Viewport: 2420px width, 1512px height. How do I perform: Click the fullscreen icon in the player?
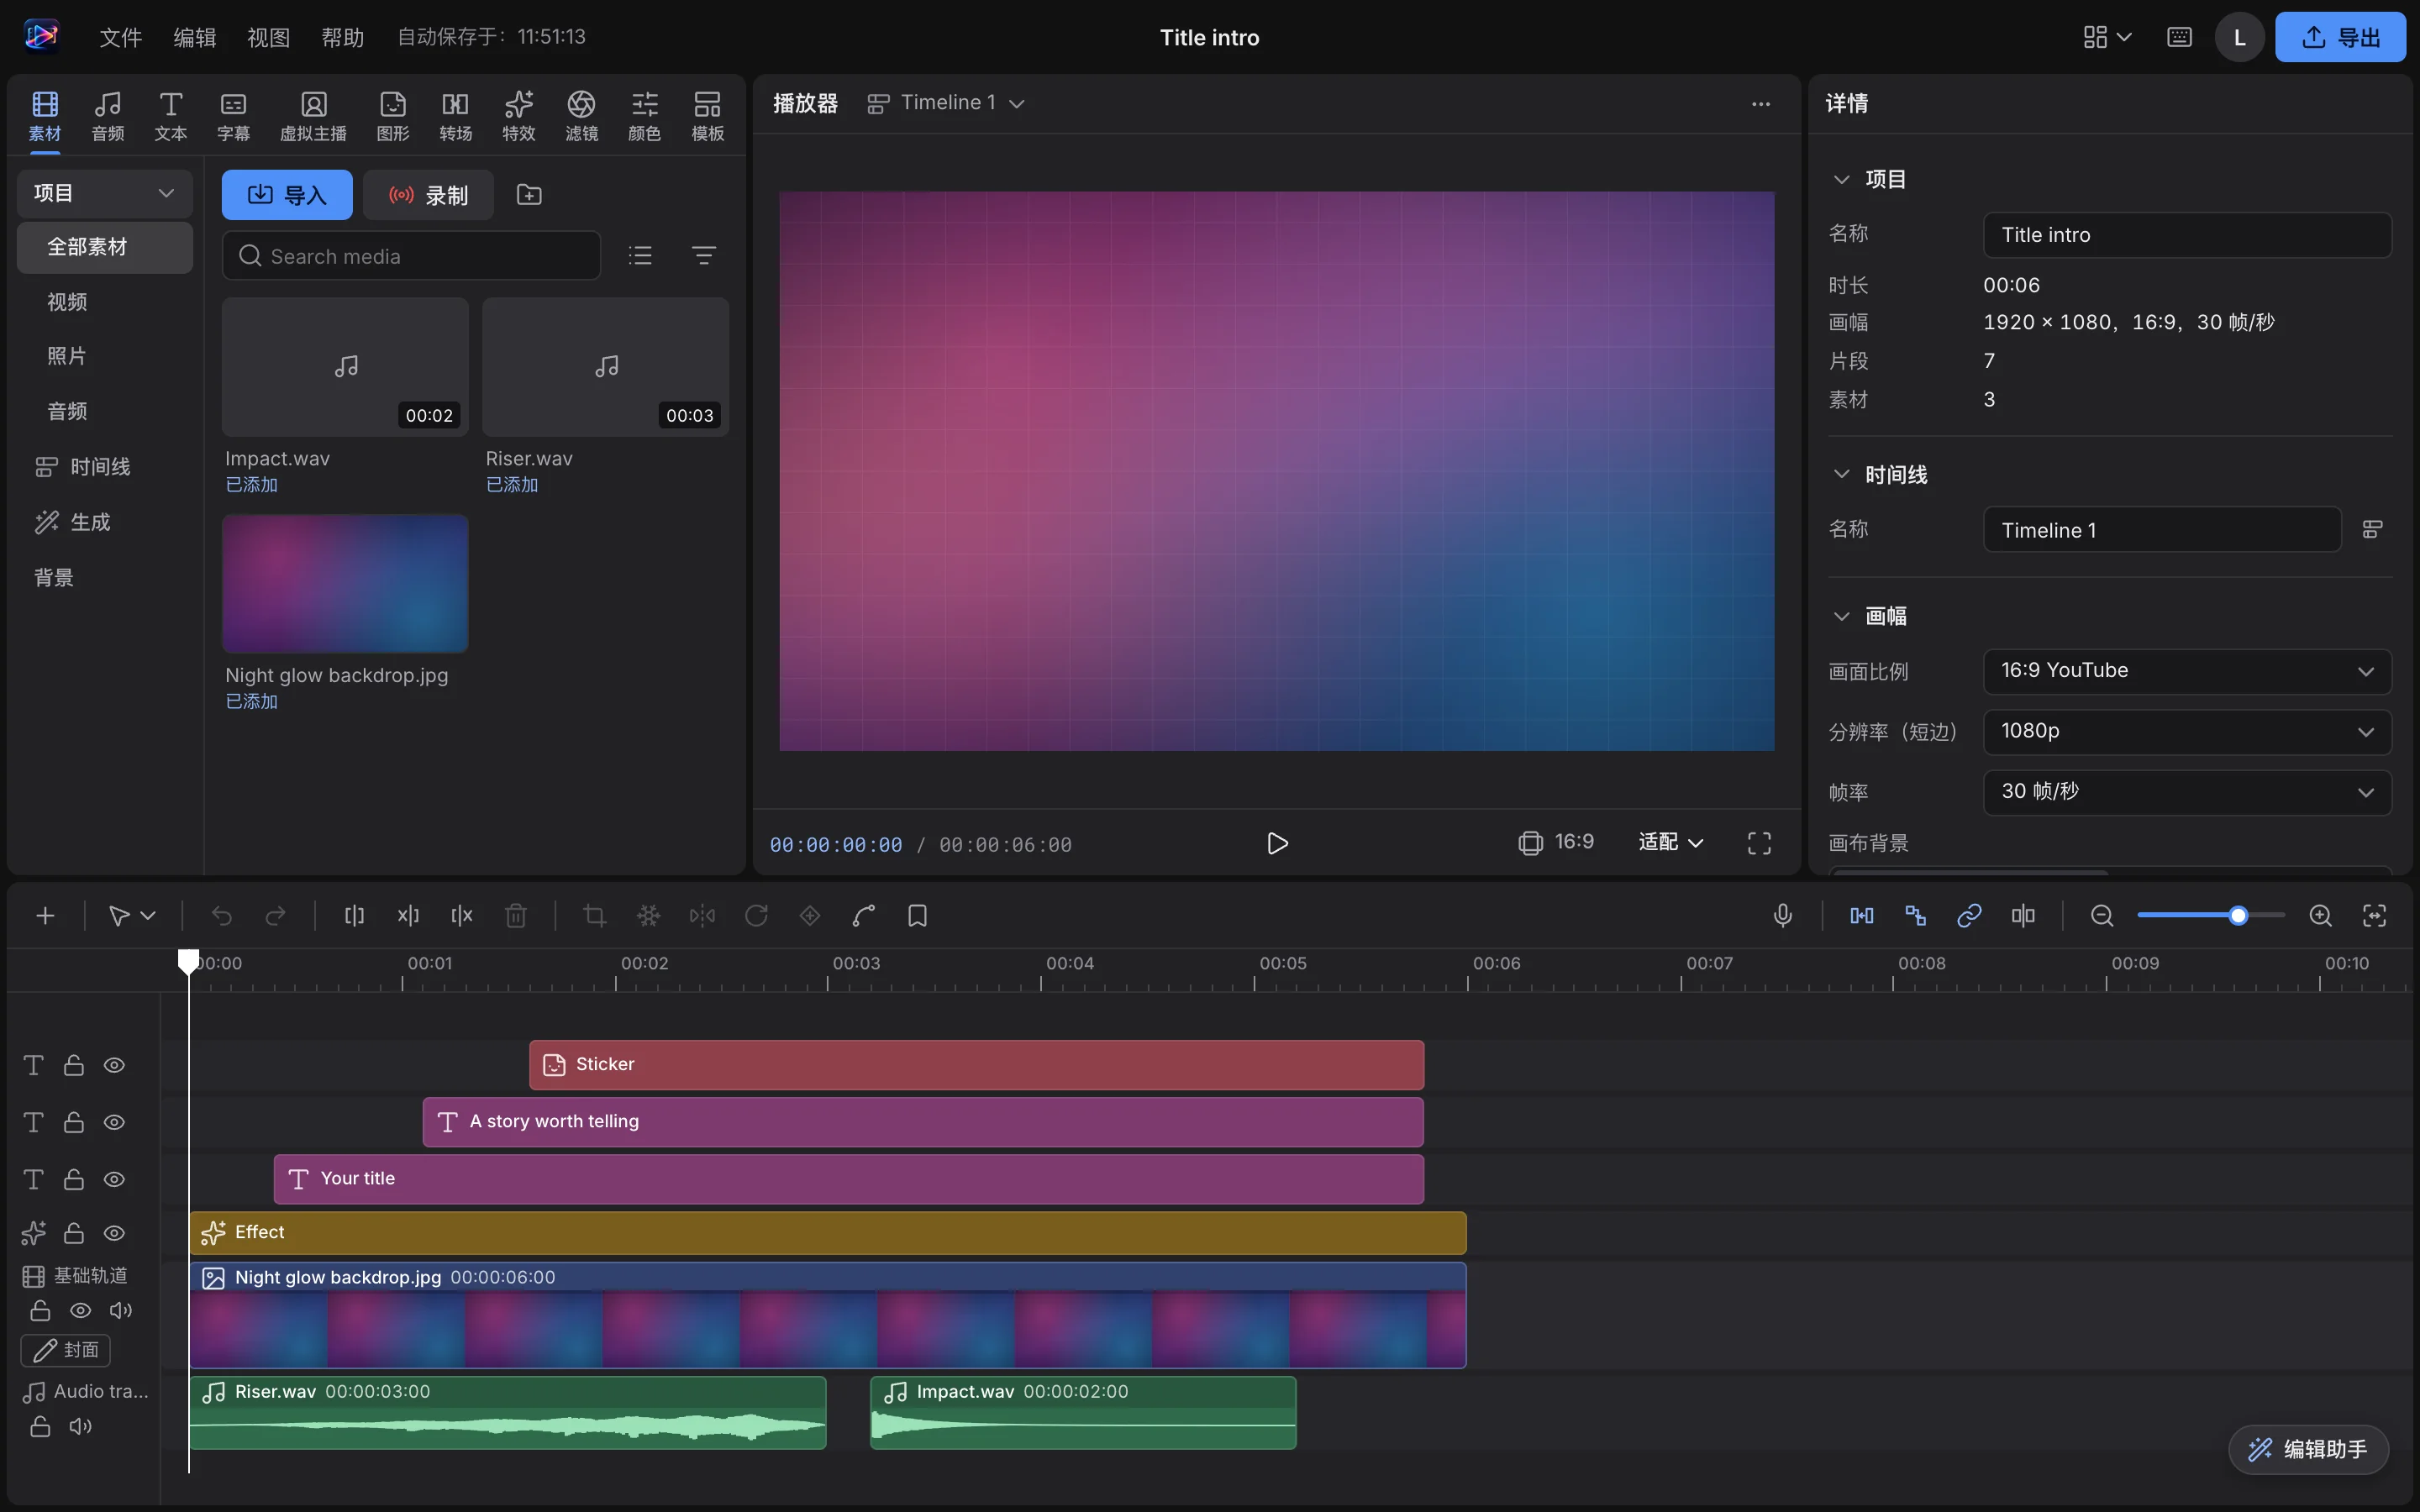pyautogui.click(x=1759, y=843)
